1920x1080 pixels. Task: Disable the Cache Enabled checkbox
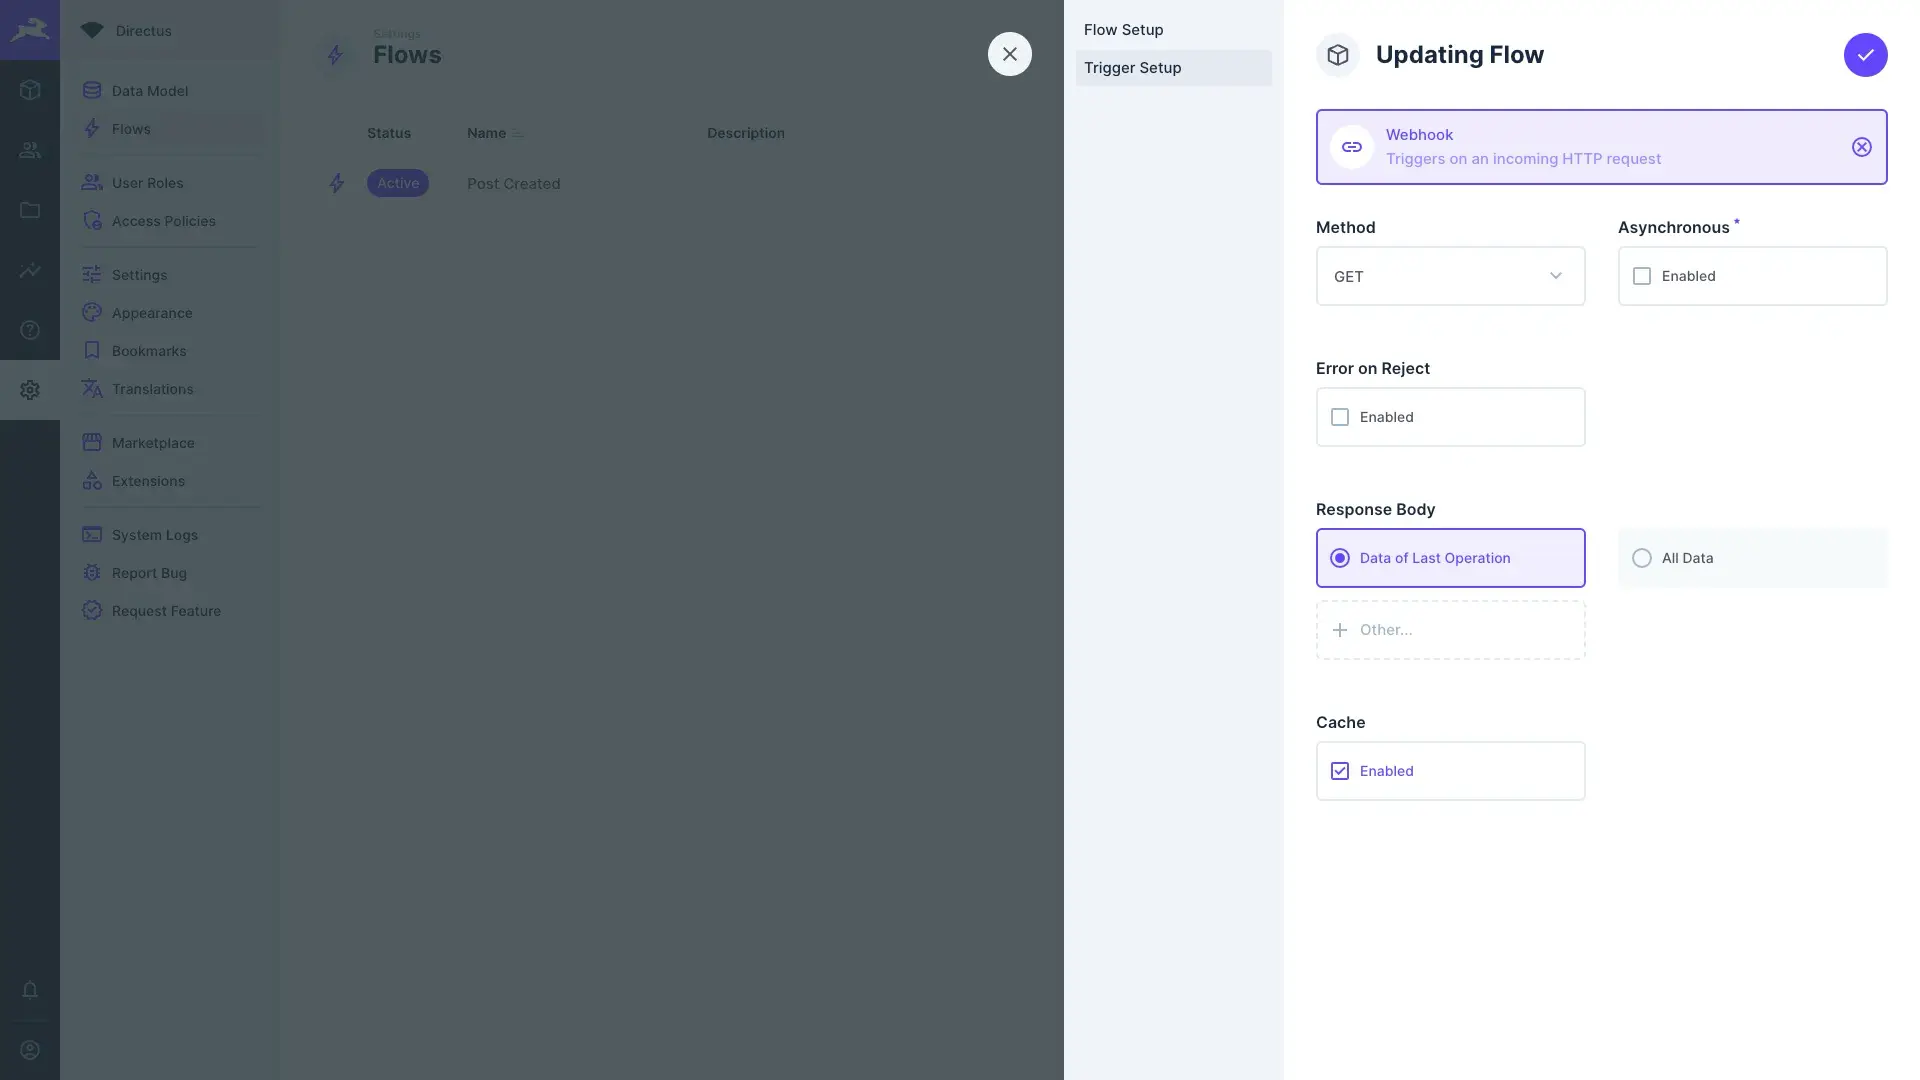coord(1340,770)
